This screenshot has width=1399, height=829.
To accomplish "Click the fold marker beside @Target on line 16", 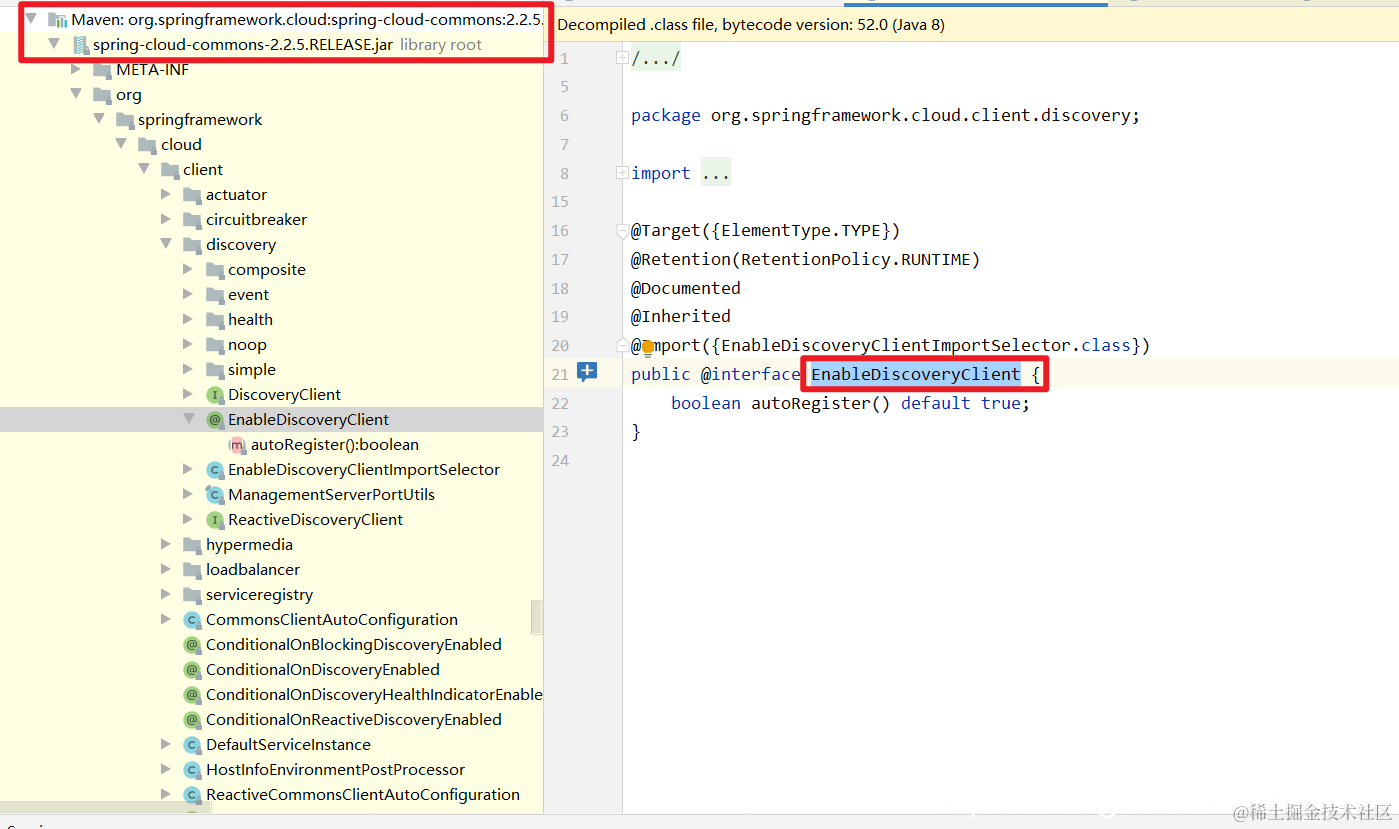I will click(622, 231).
